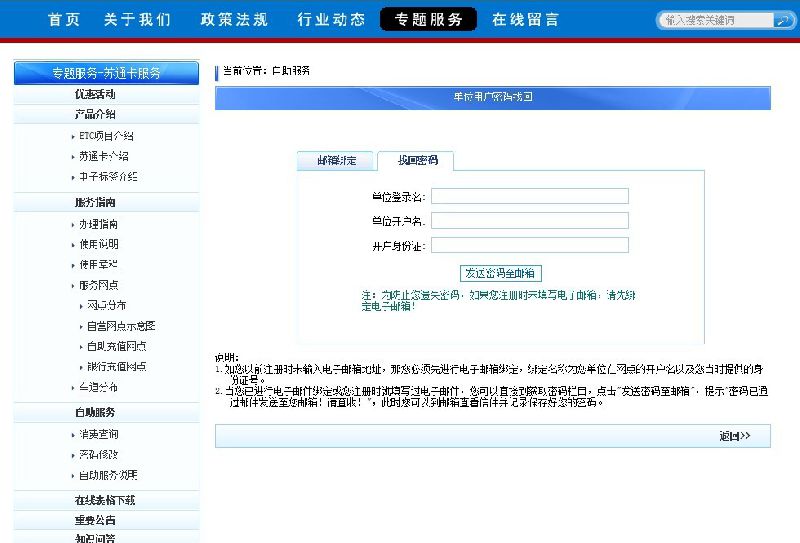The height and width of the screenshot is (543, 800).
Task: Click the 首页 navigation menu item
Action: [x=64, y=20]
